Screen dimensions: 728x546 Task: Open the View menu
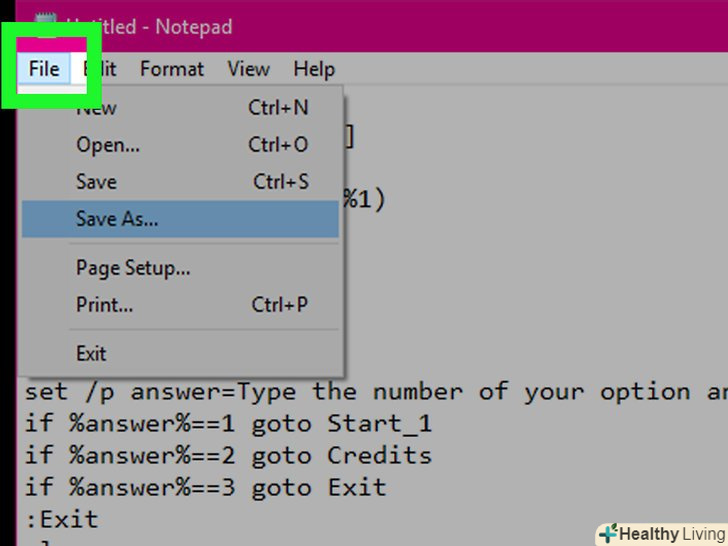point(248,69)
